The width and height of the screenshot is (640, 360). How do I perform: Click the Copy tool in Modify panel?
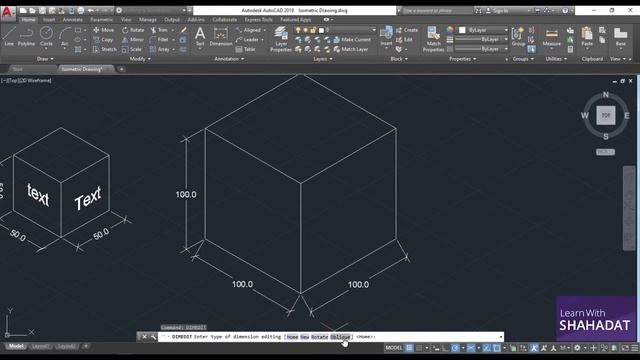103,40
